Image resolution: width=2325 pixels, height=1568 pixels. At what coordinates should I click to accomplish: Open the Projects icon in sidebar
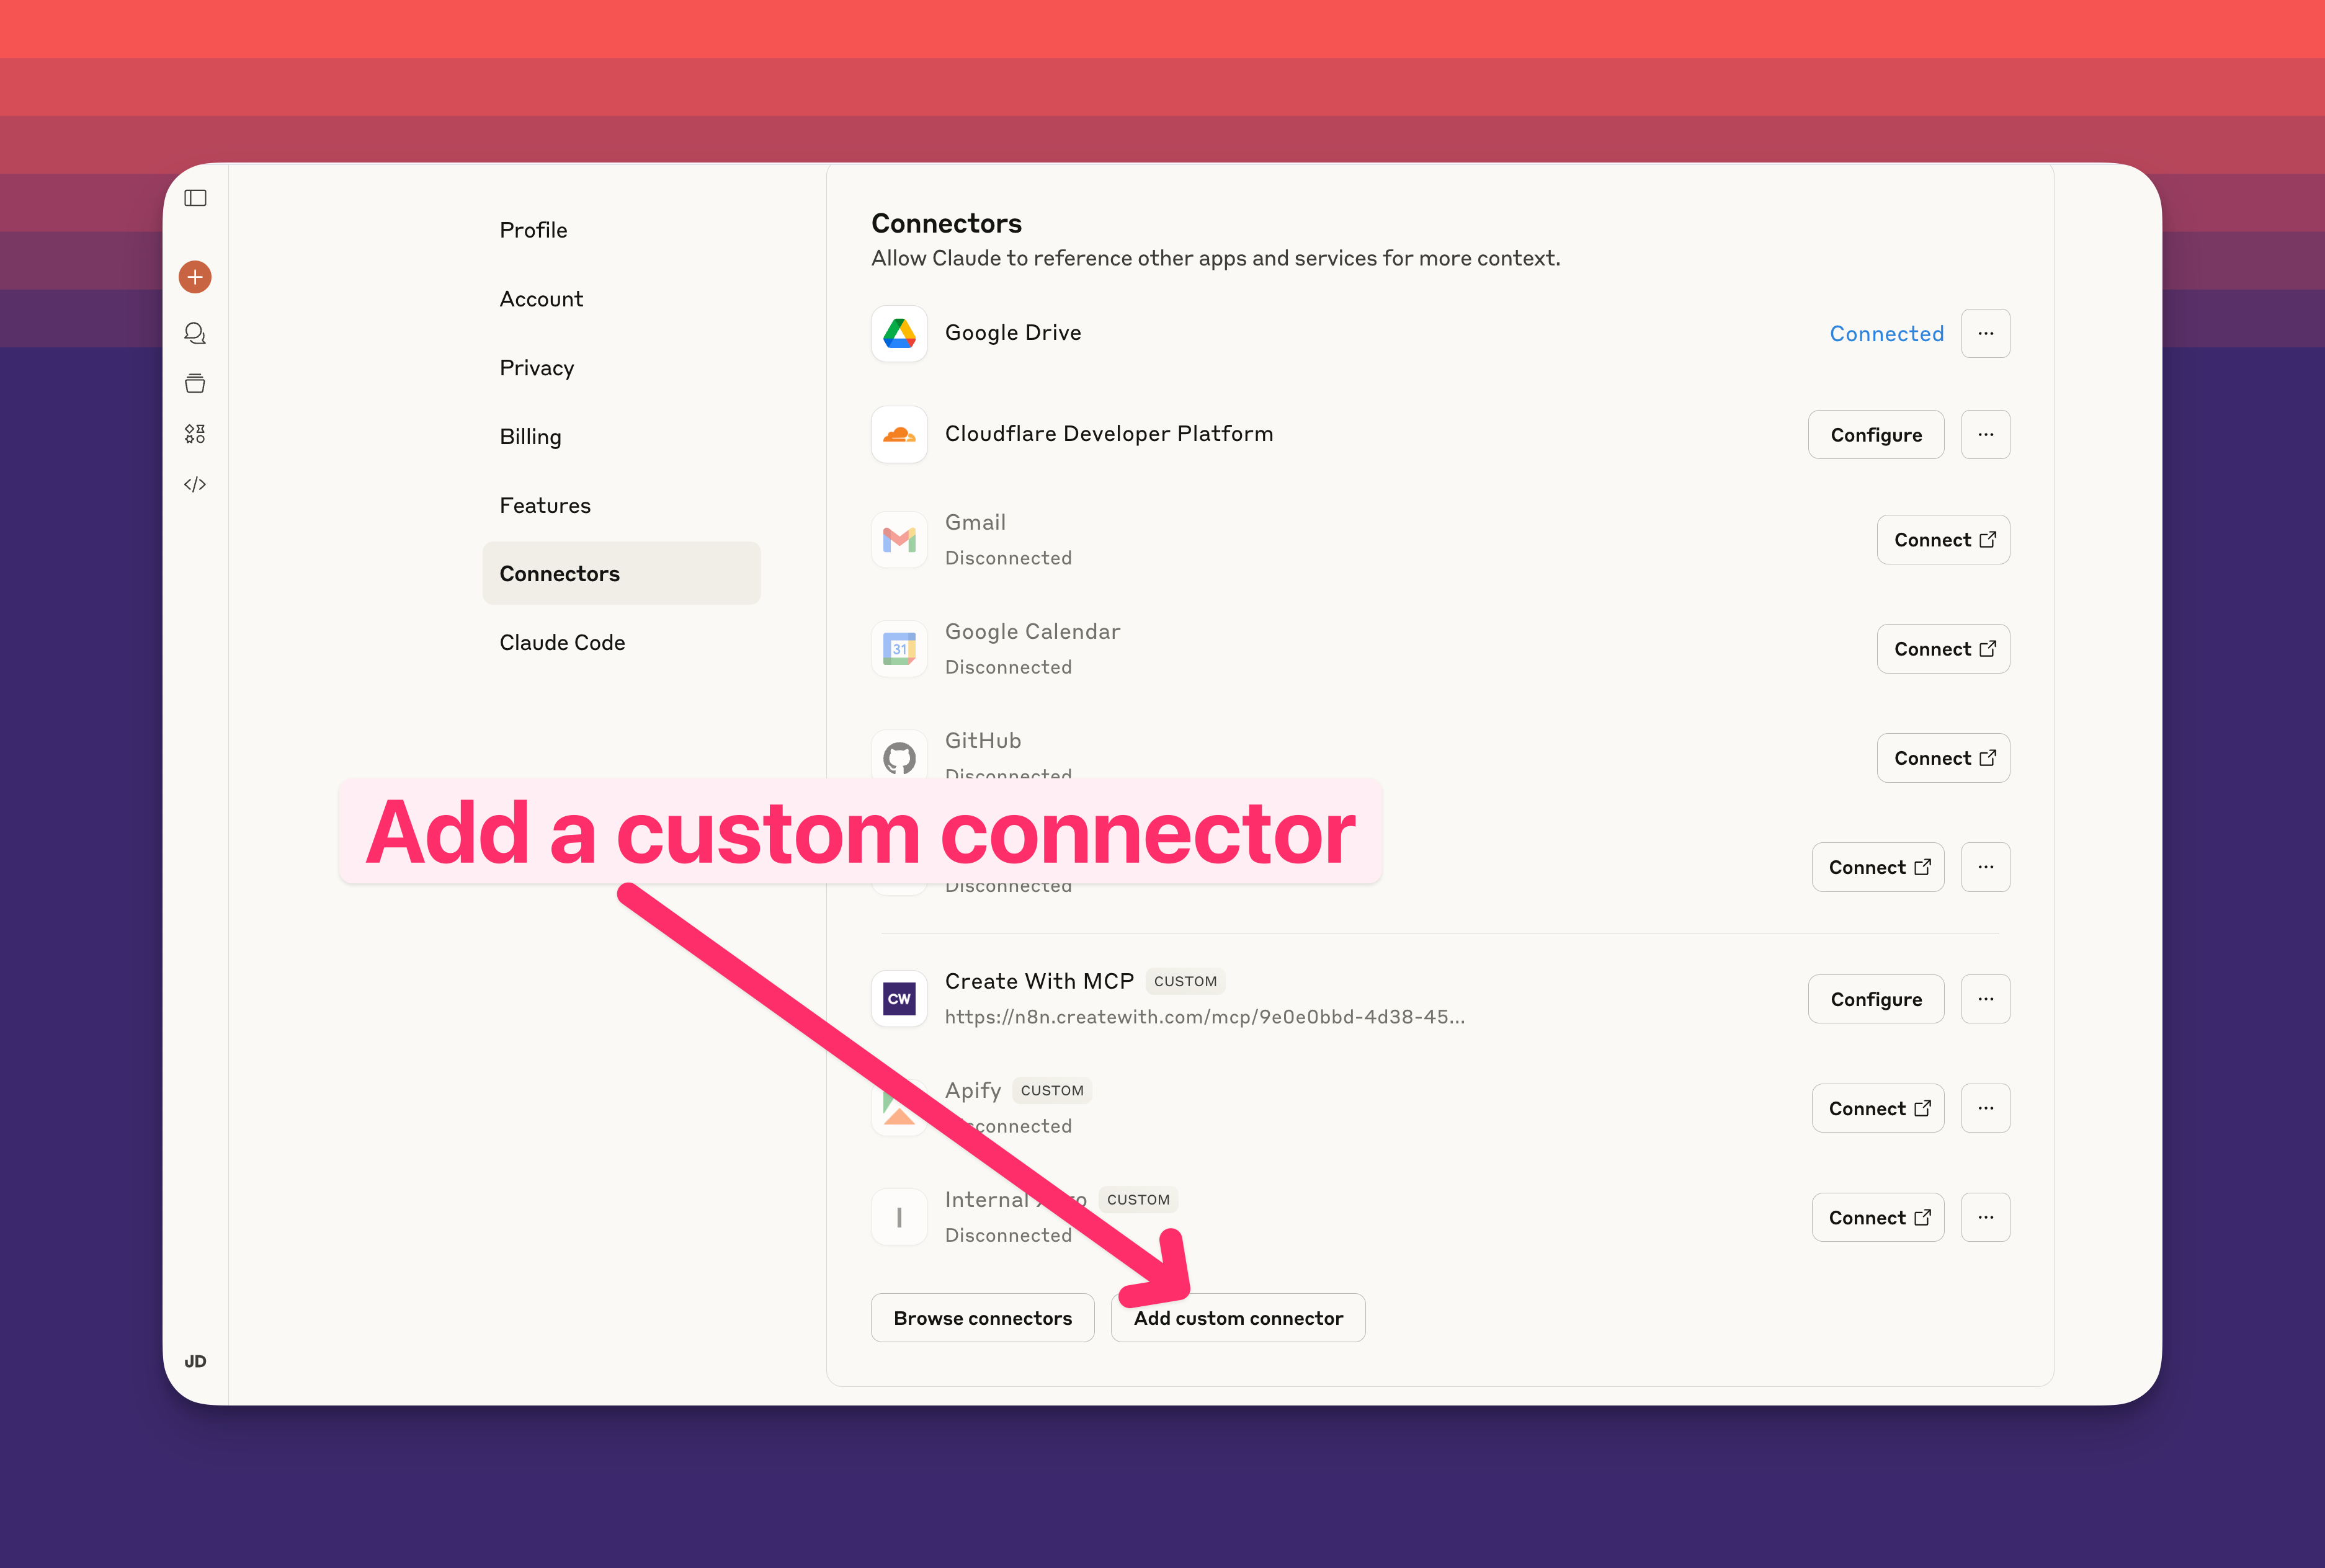click(195, 383)
